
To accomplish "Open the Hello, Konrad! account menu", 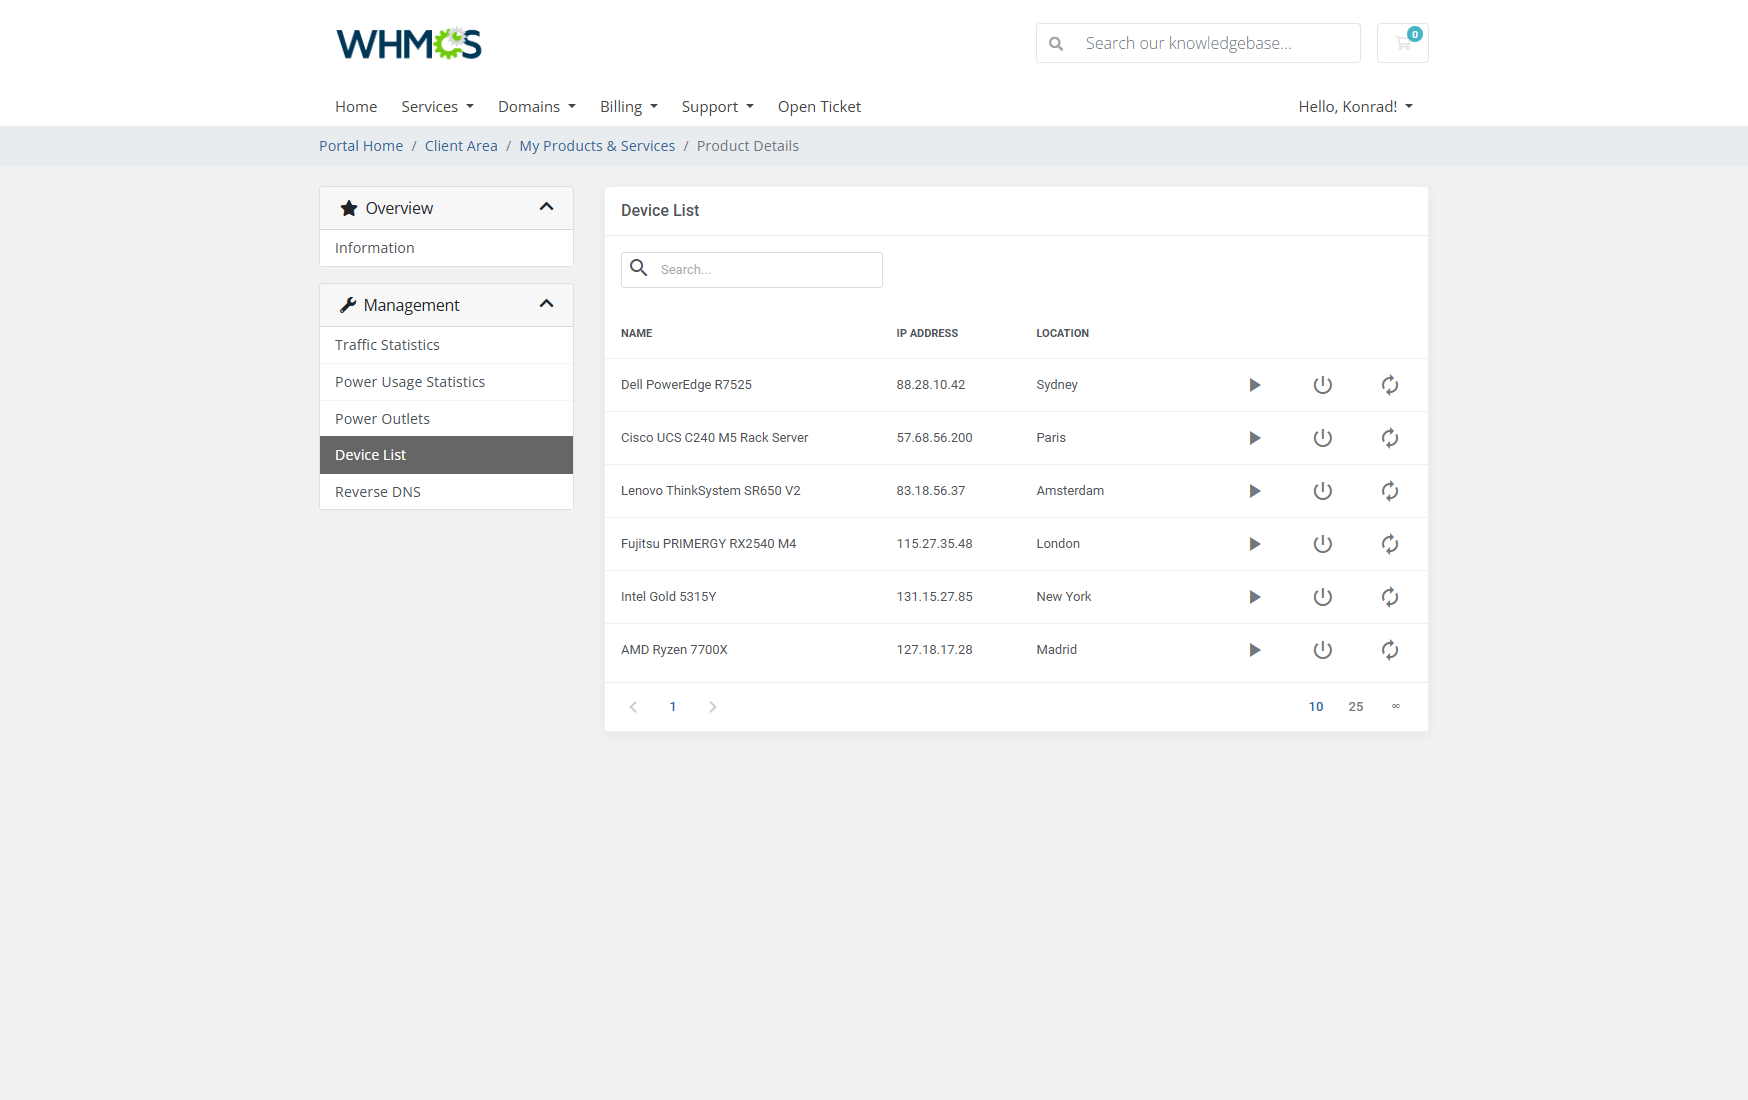I will (1356, 107).
